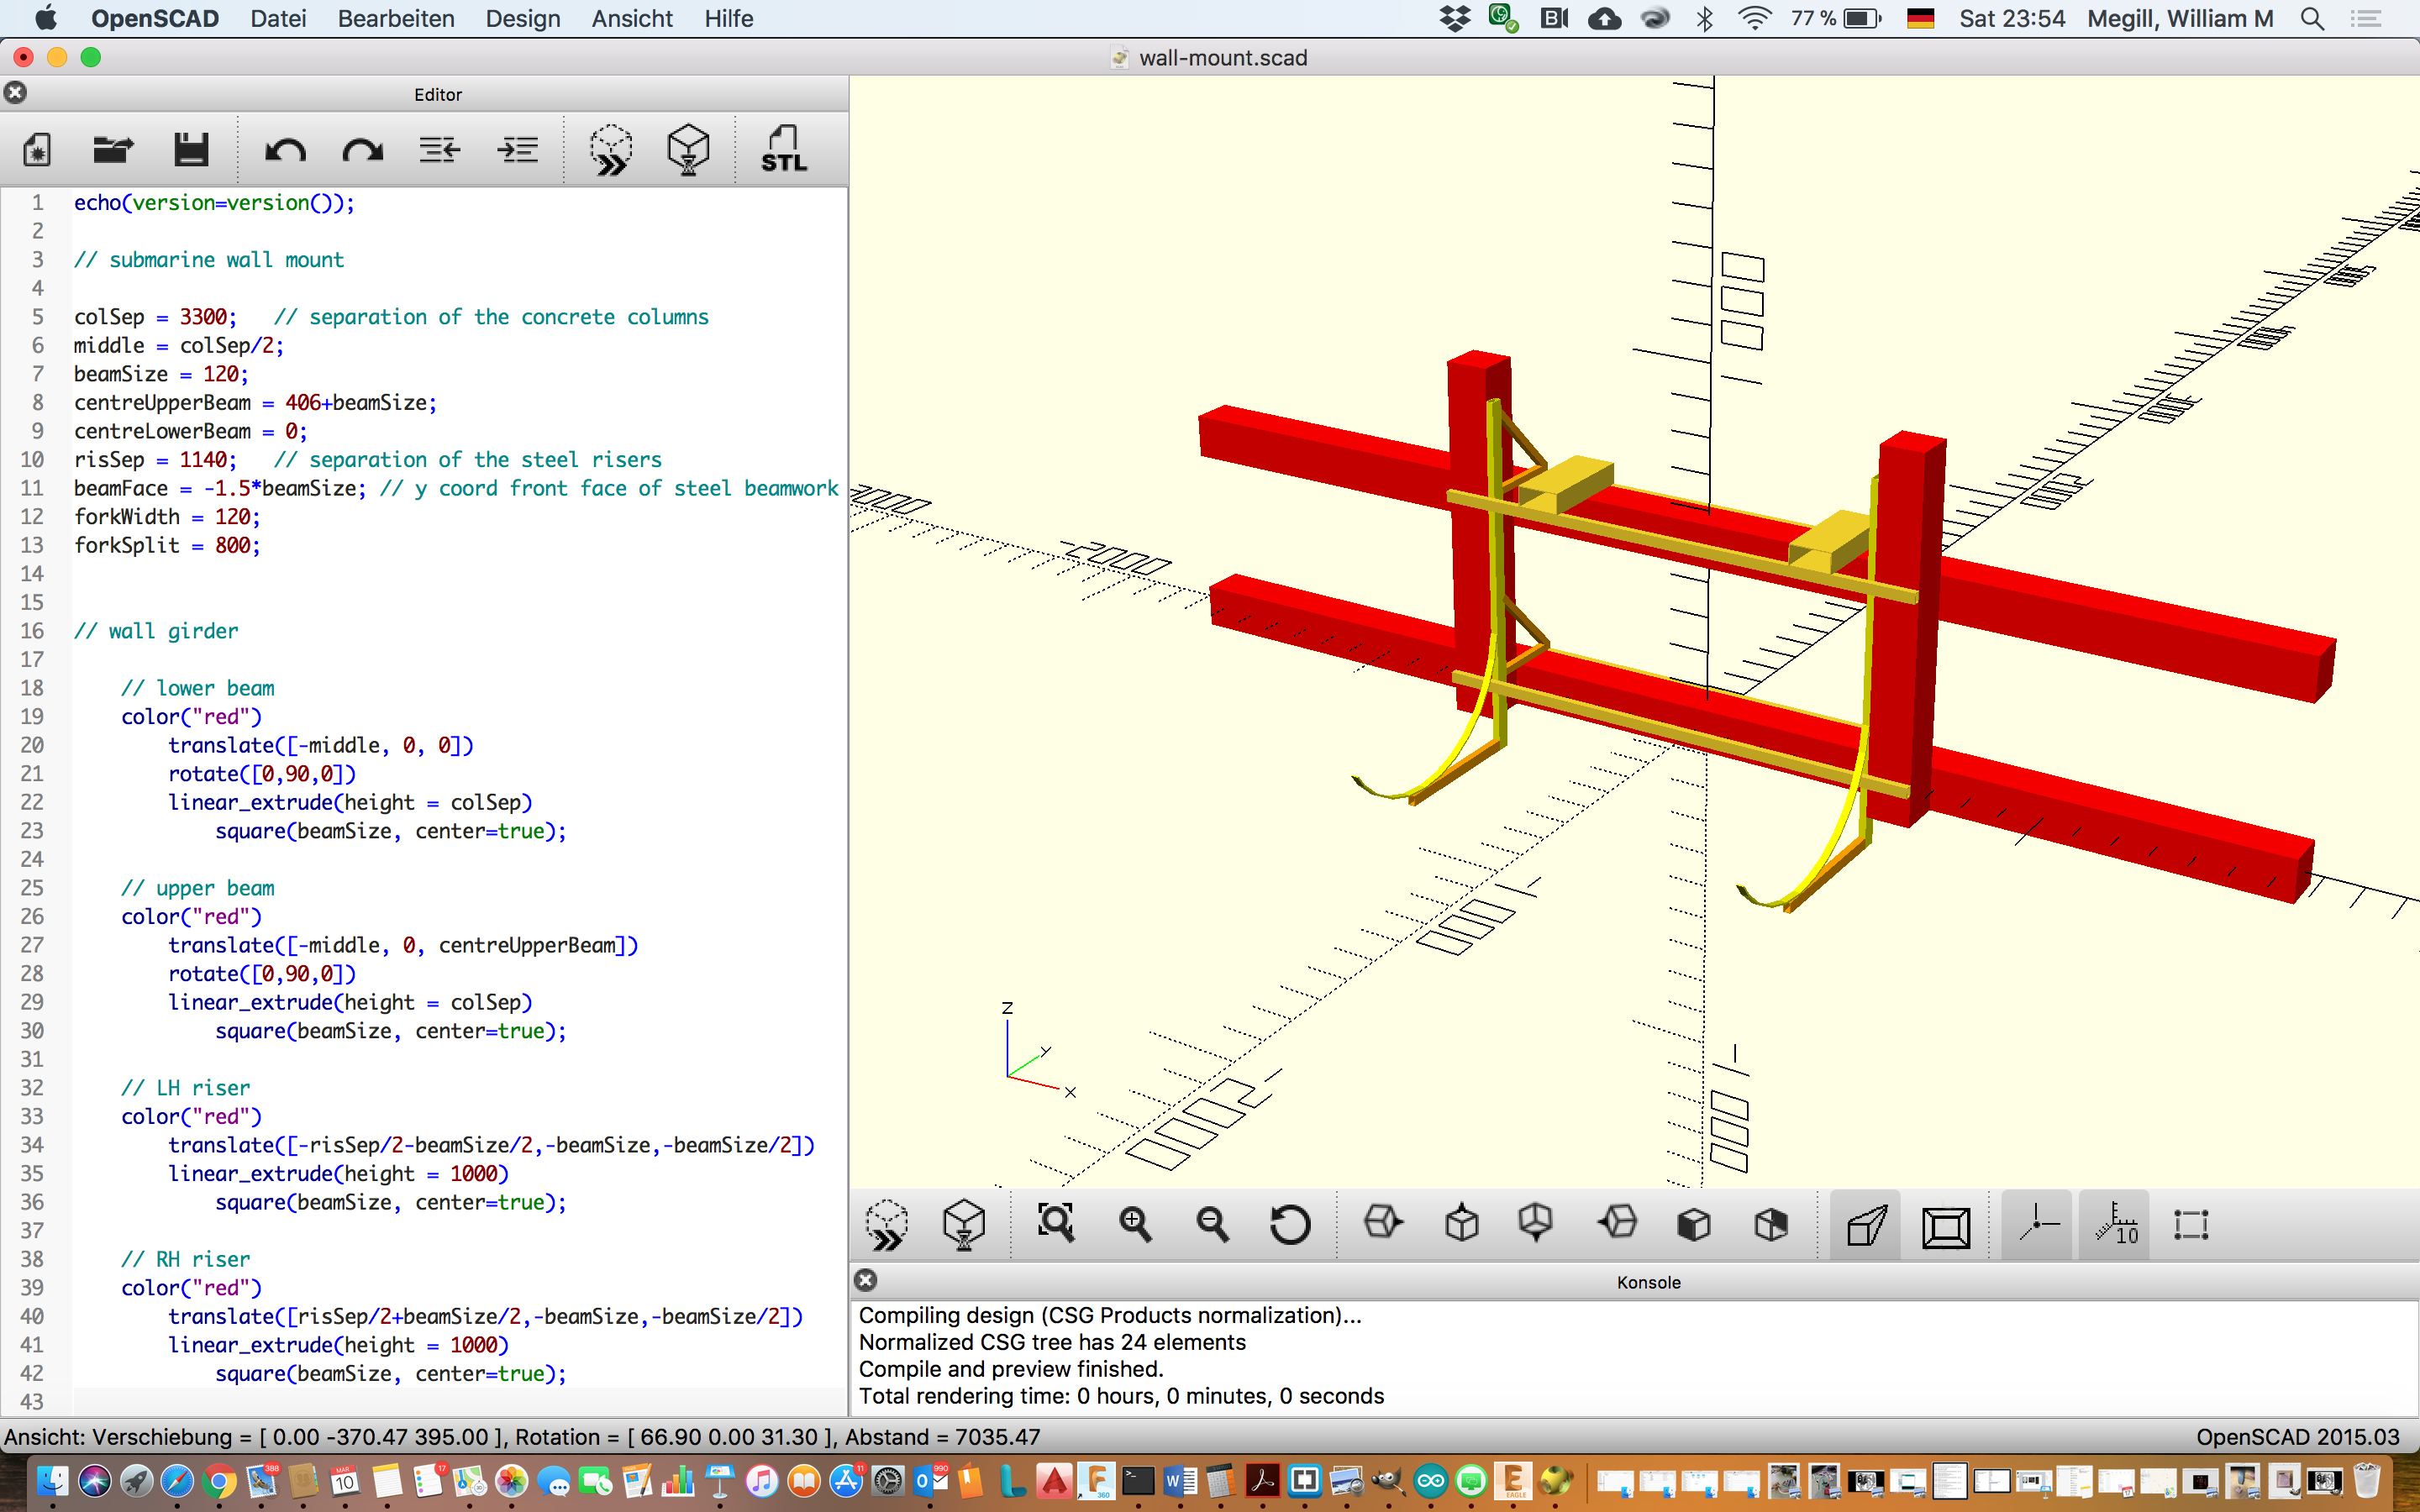Click in empty line 43 of editor
Image resolution: width=2420 pixels, height=1512 pixels.
tap(400, 1400)
